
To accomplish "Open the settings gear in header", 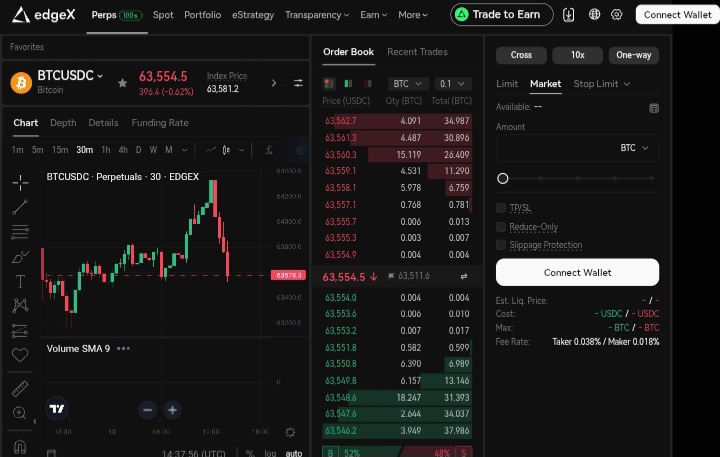I will point(616,15).
